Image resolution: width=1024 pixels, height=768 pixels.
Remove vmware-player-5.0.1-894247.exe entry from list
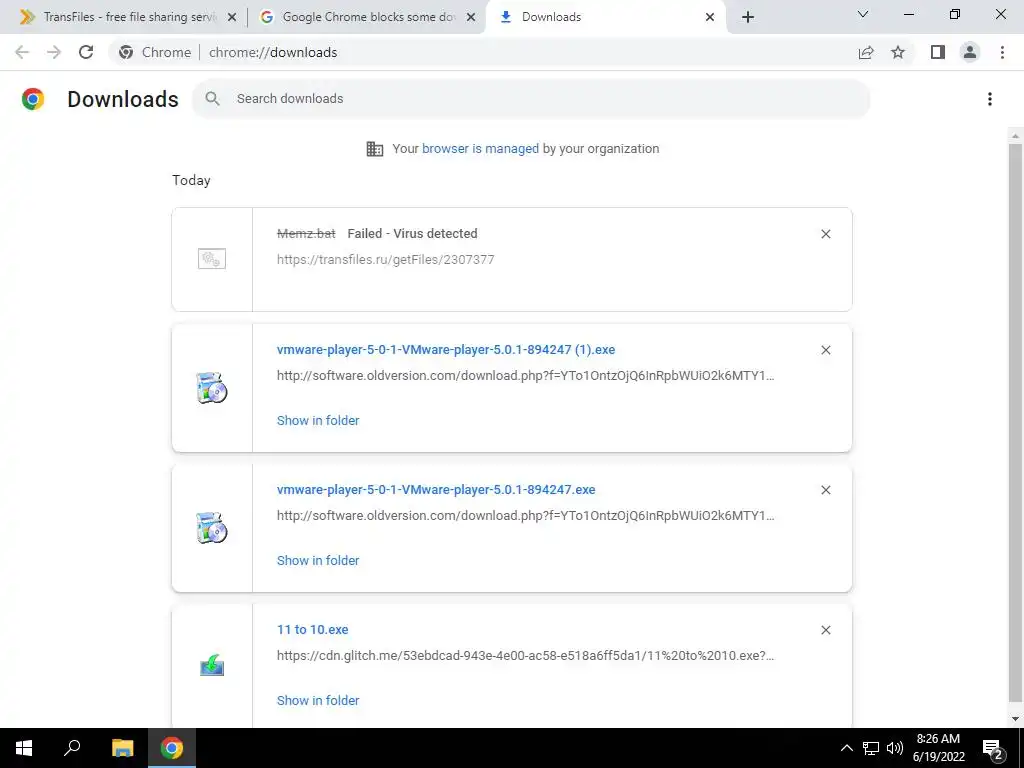coord(825,490)
